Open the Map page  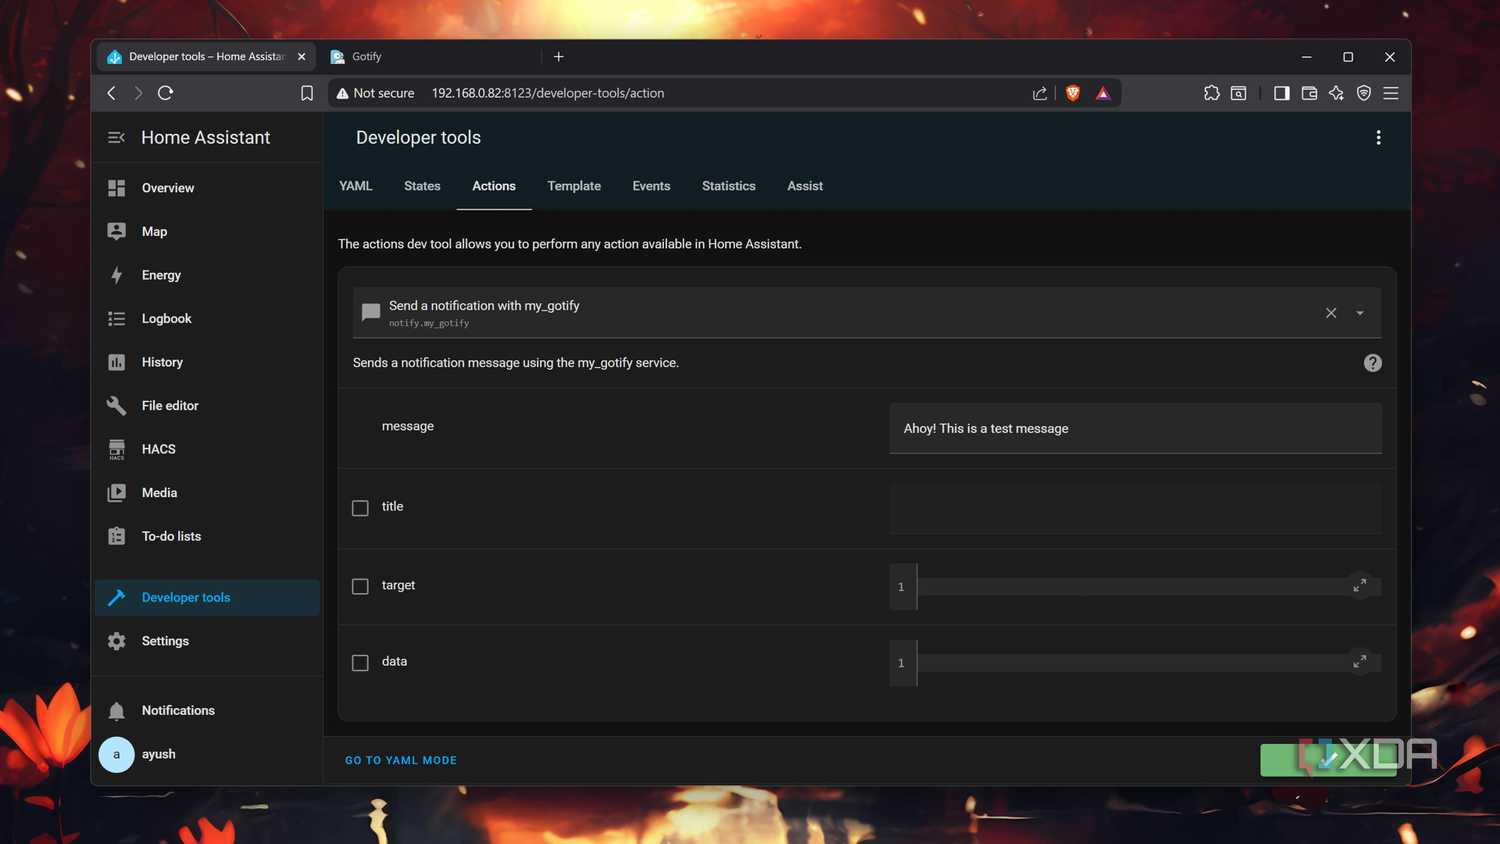point(207,231)
